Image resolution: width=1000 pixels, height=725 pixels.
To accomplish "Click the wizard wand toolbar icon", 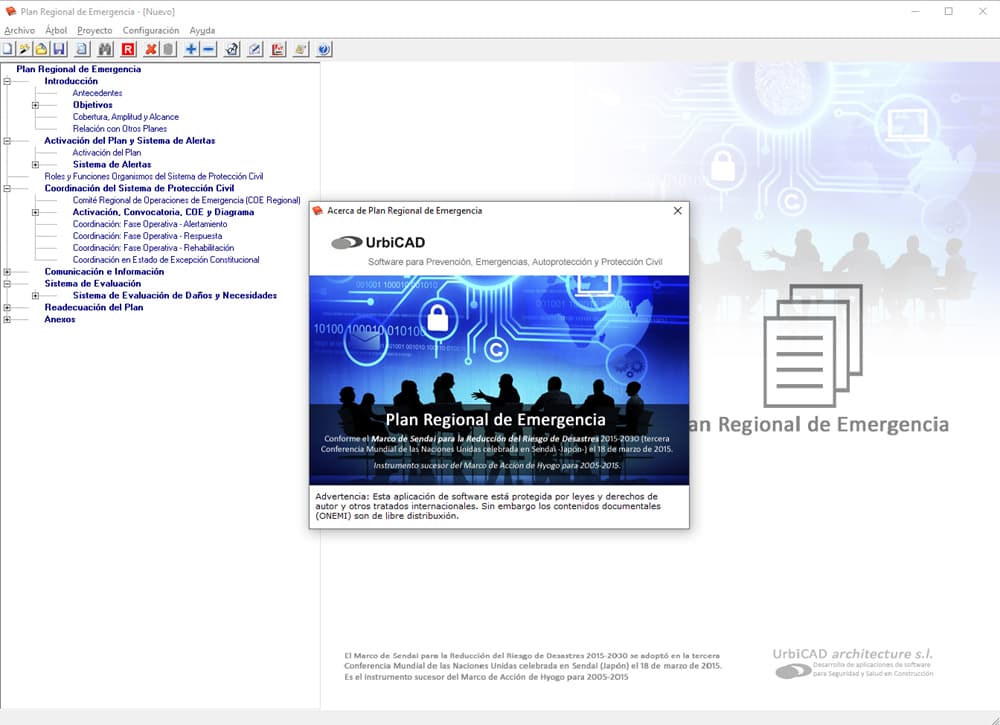I will pos(24,49).
